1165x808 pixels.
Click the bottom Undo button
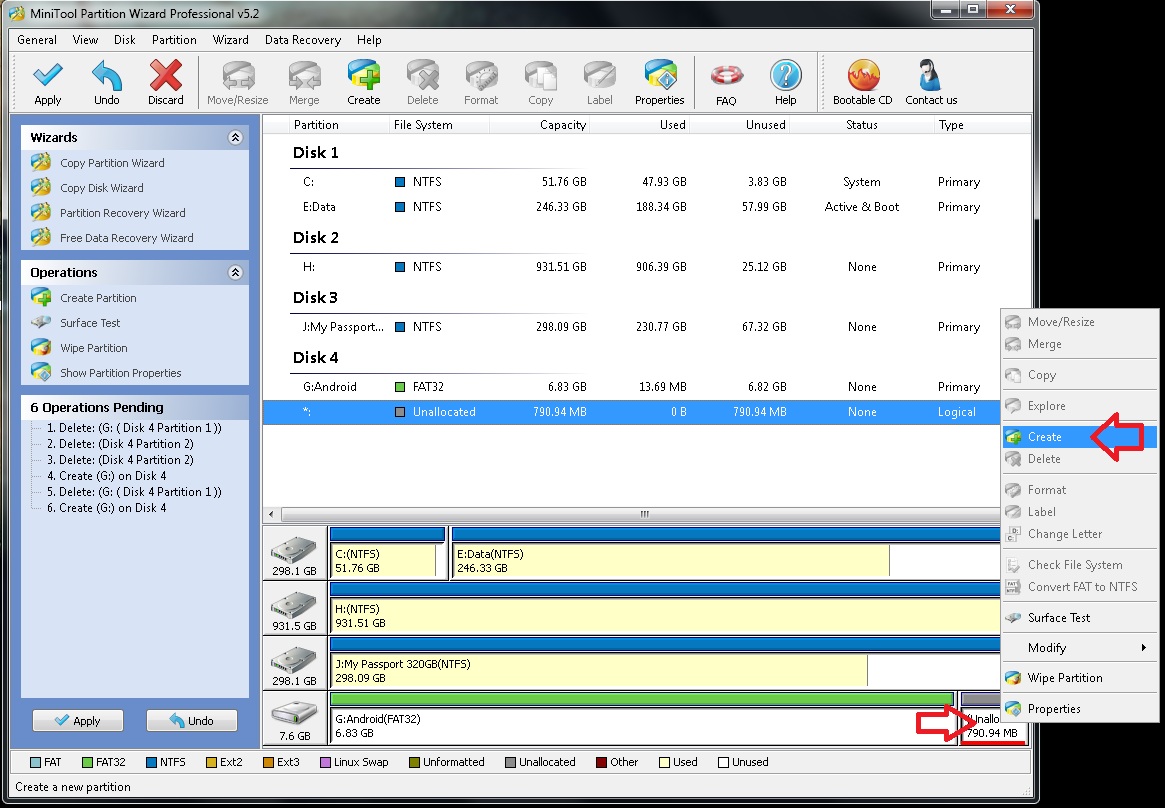point(192,720)
